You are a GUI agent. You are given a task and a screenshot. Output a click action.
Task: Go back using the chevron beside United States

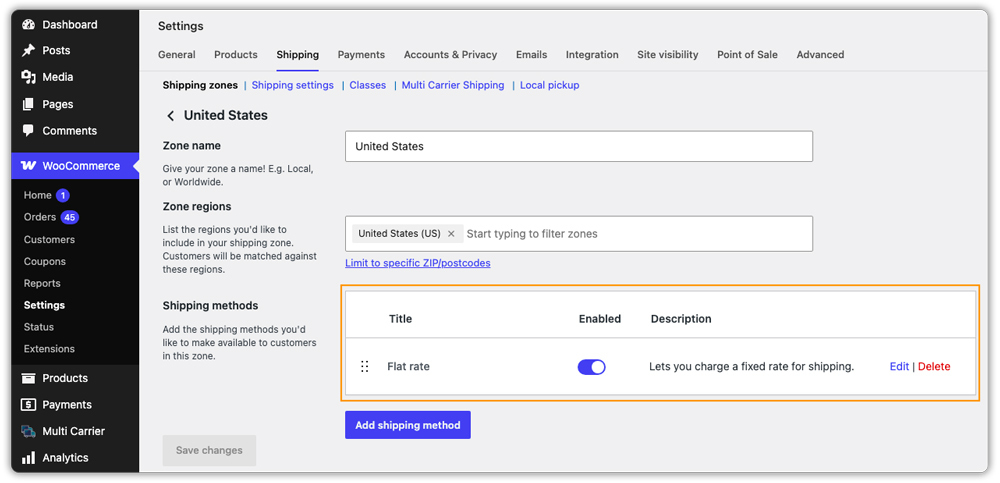point(170,115)
